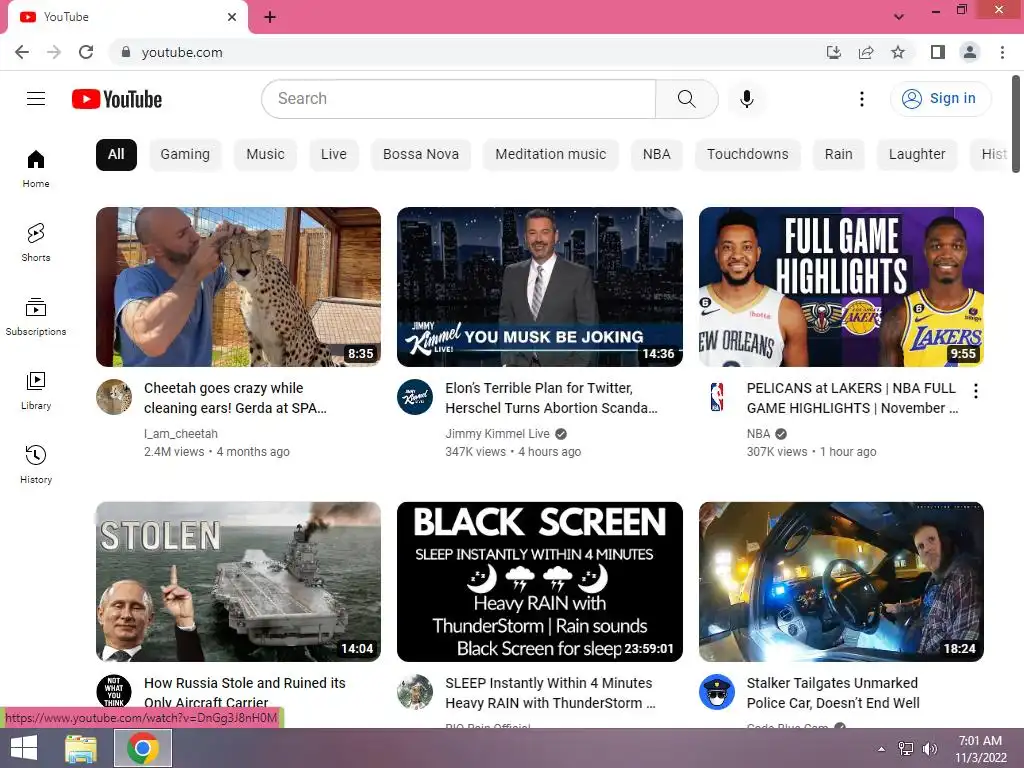Open Stalker Tailgates Unmarked Police Car title
The image size is (1024, 768).
point(833,692)
